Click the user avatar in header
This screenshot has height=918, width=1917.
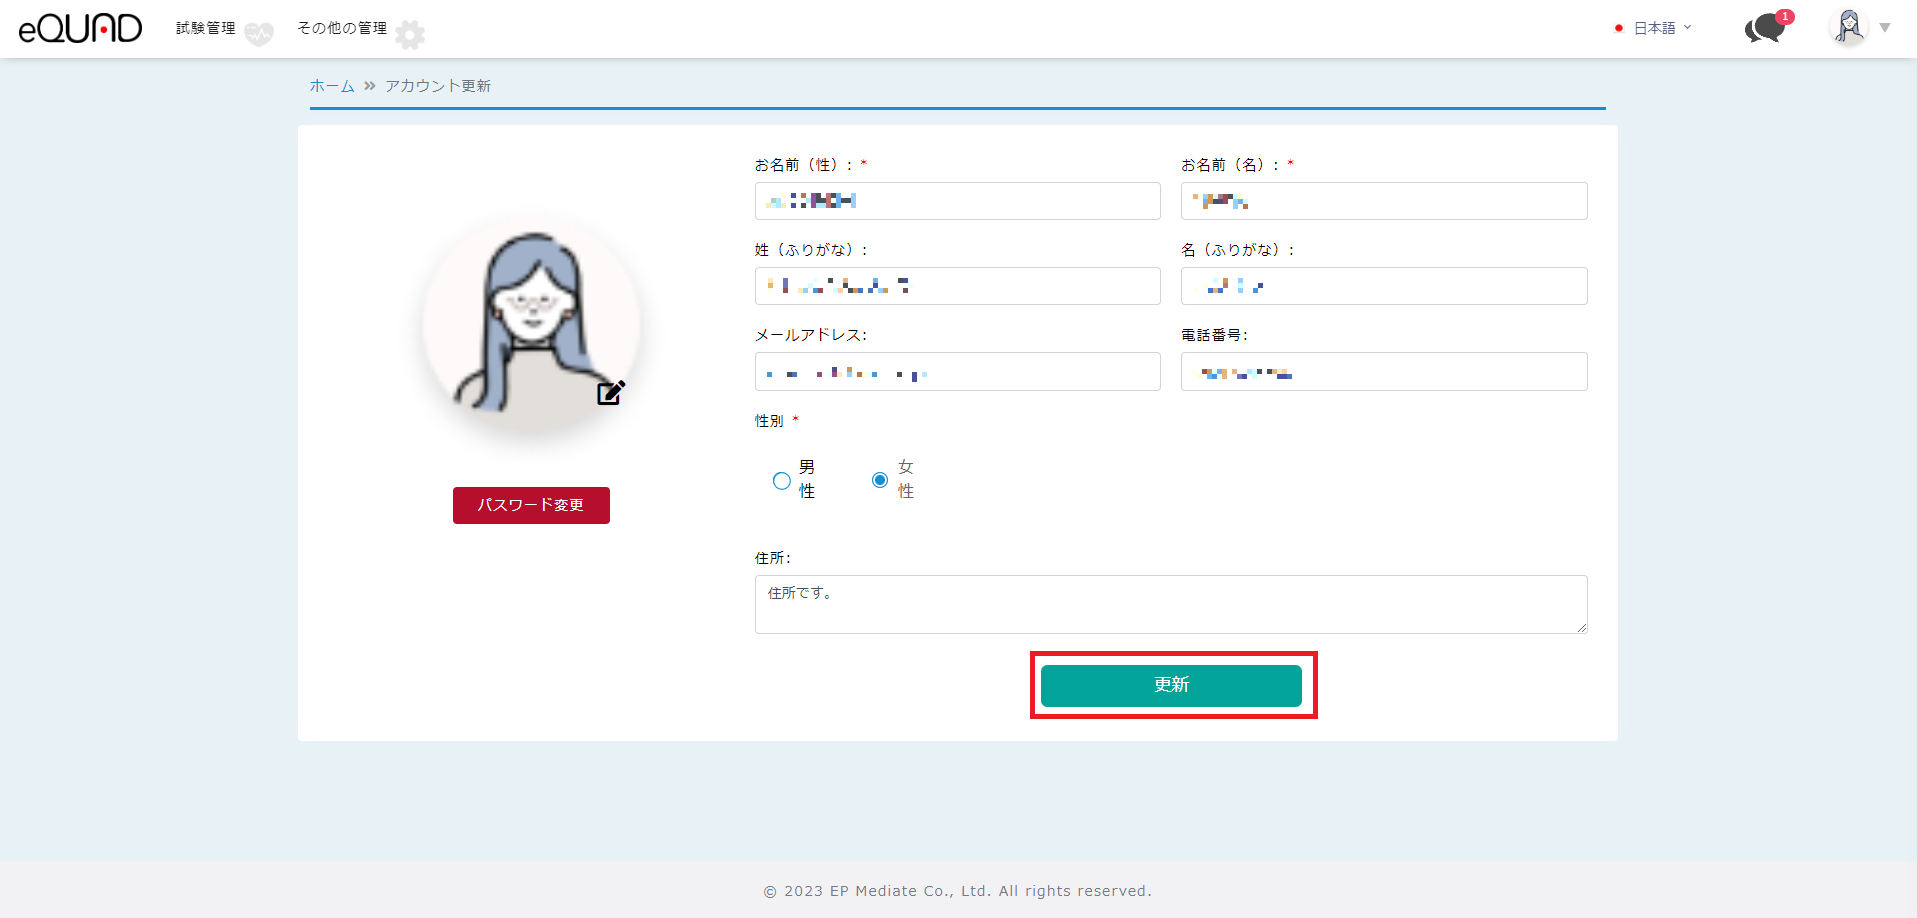point(1848,27)
